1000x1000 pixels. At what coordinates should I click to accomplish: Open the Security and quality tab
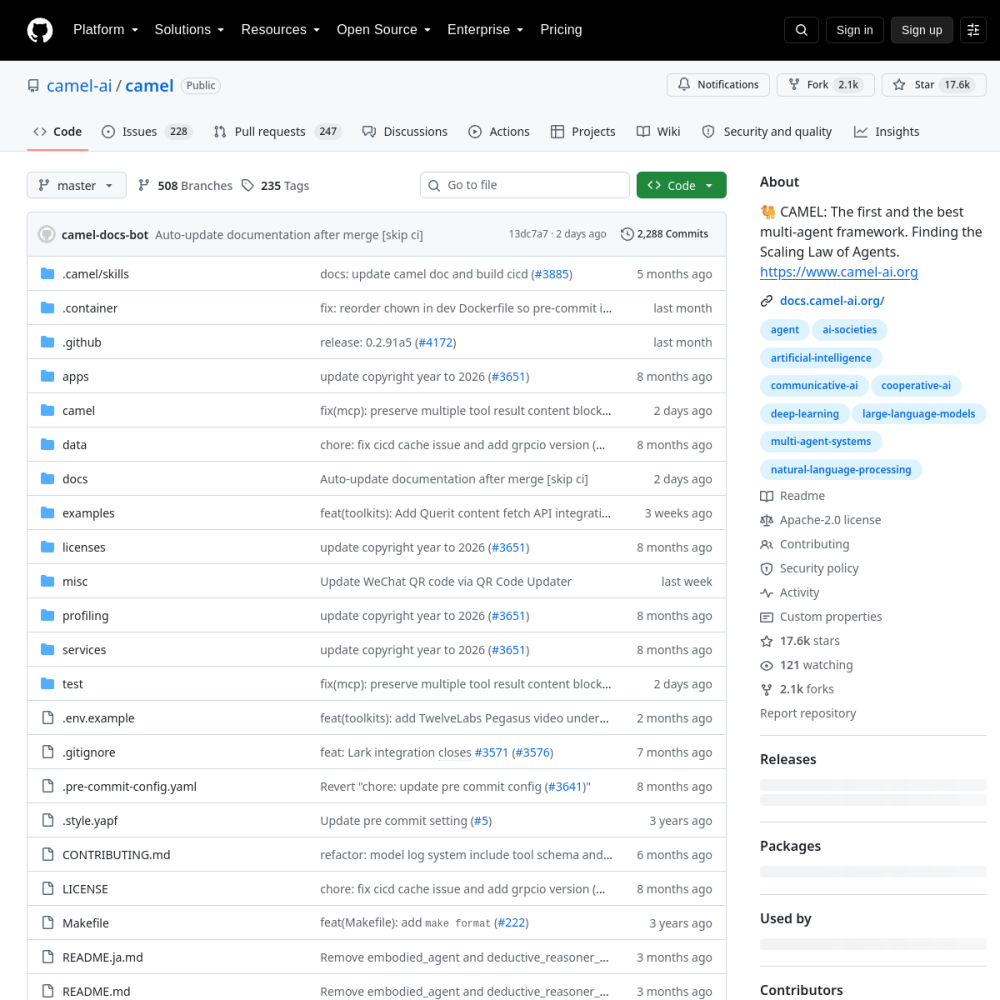pyautogui.click(x=767, y=131)
